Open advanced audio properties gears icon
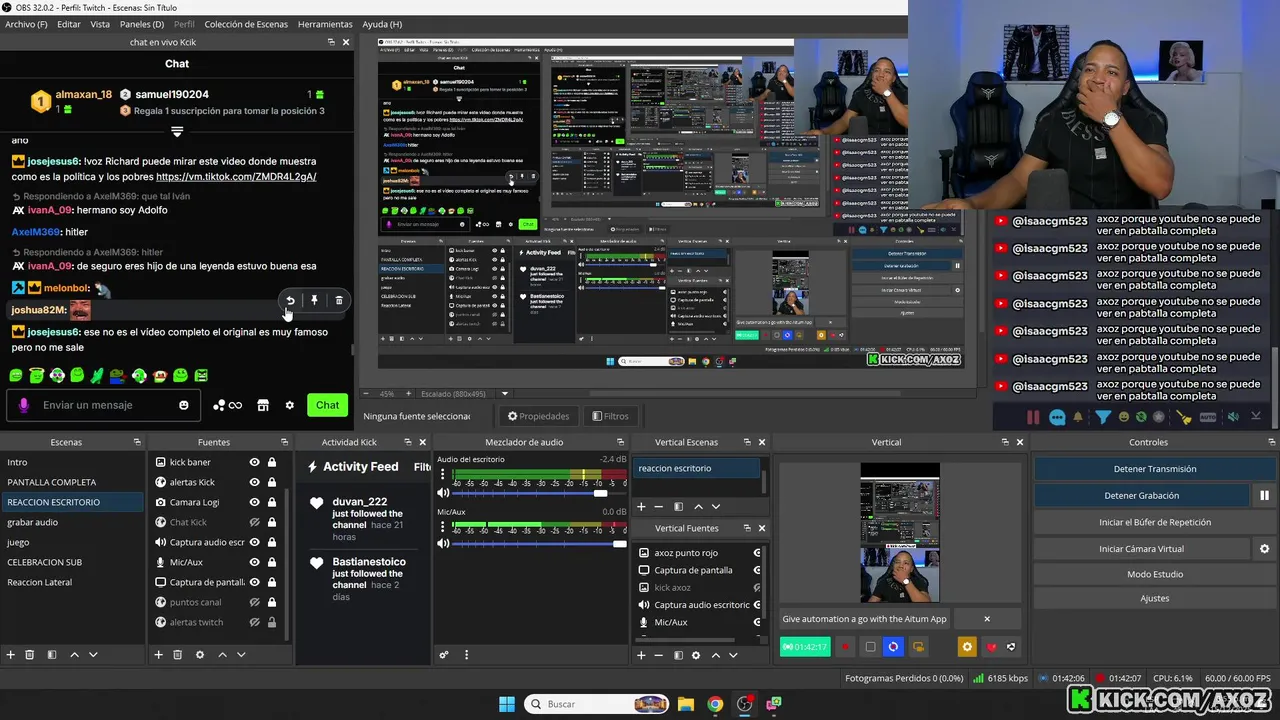Image resolution: width=1280 pixels, height=720 pixels. (x=444, y=655)
